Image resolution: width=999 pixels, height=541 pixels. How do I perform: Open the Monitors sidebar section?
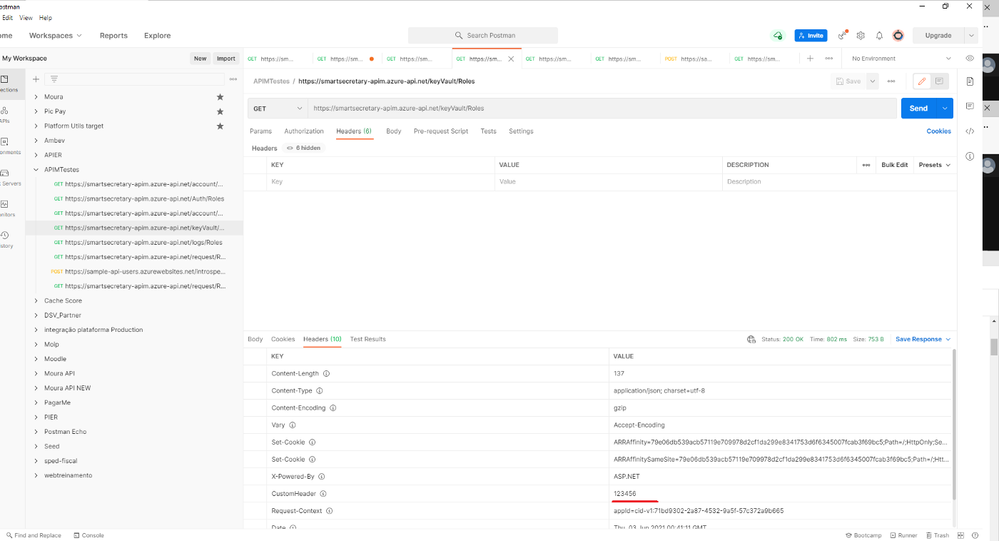5,209
